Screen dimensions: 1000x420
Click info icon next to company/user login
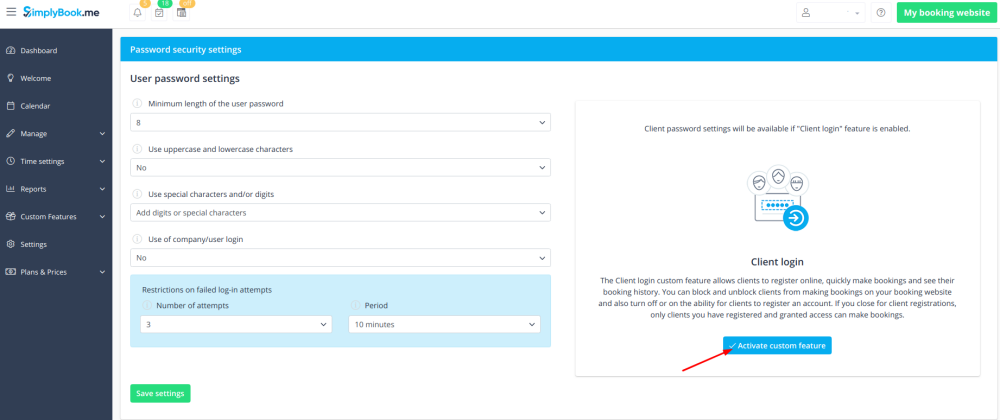point(137,239)
